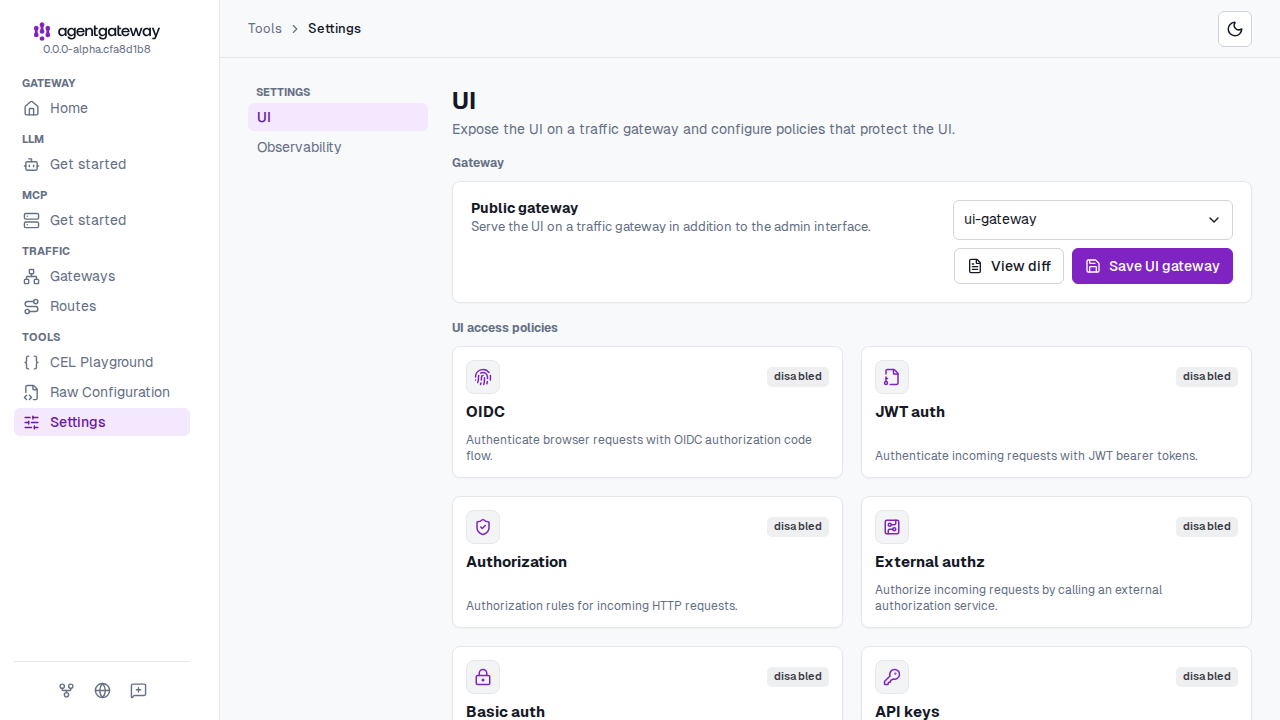This screenshot has width=1280, height=720.
Task: Click the disabled badge on JWT auth card
Action: pos(1207,377)
